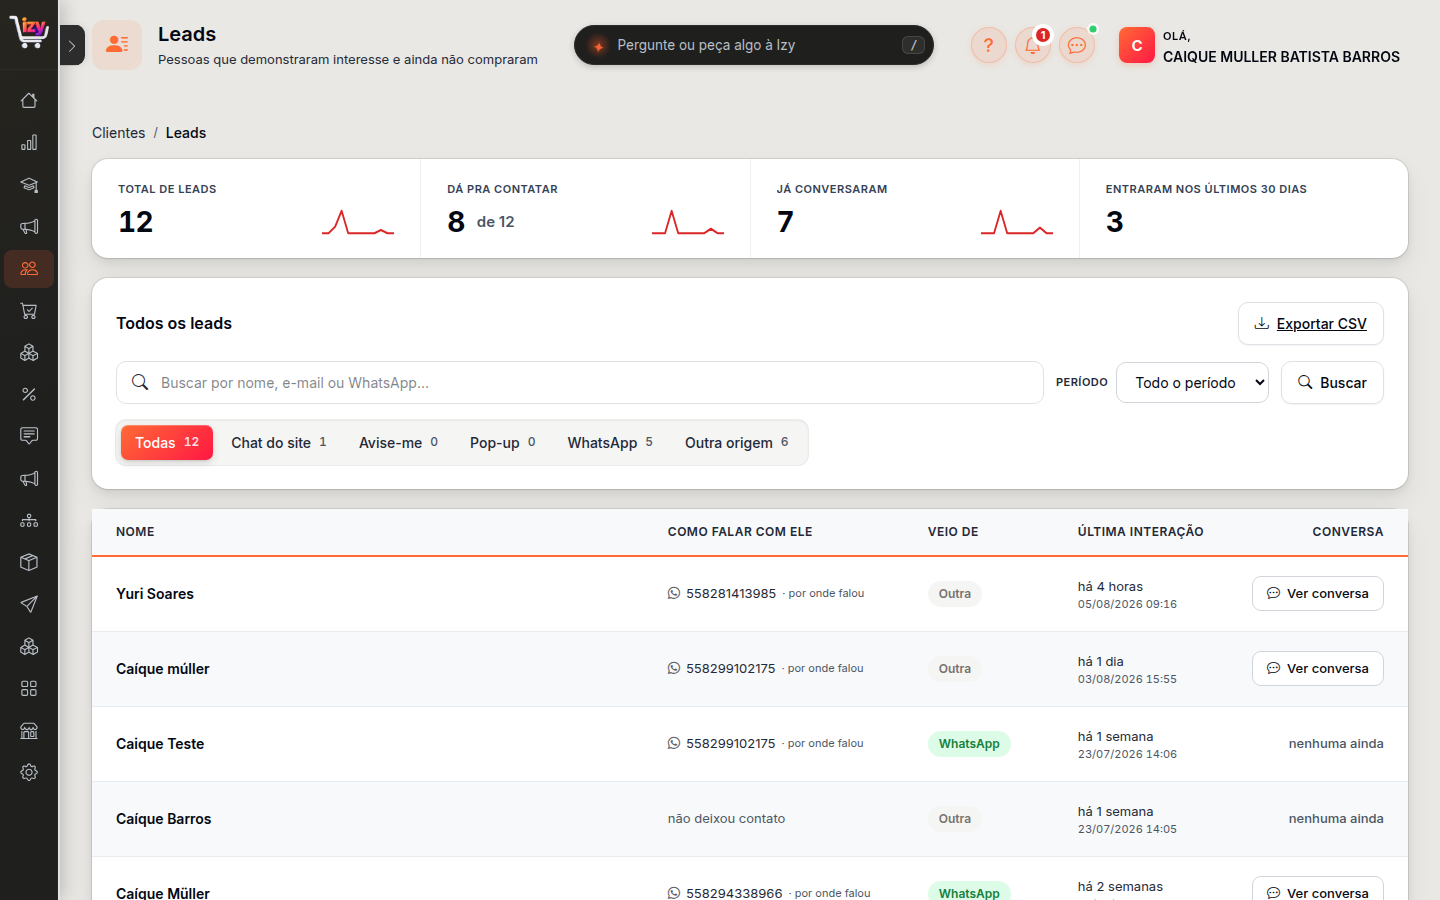Screen dimensions: 1440x900
Task: Select the Pop-up filter tab
Action: [503, 442]
